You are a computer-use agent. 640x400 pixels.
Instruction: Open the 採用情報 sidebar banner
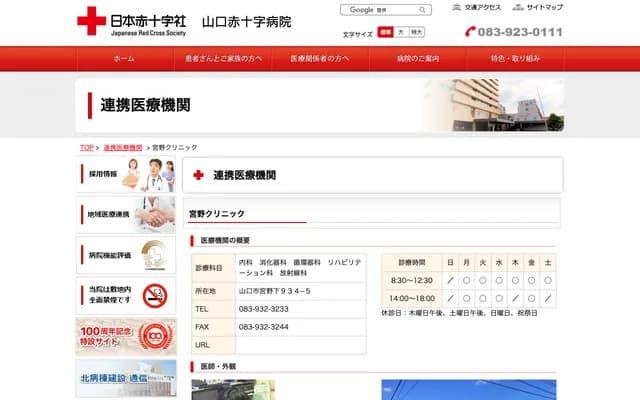pos(126,175)
